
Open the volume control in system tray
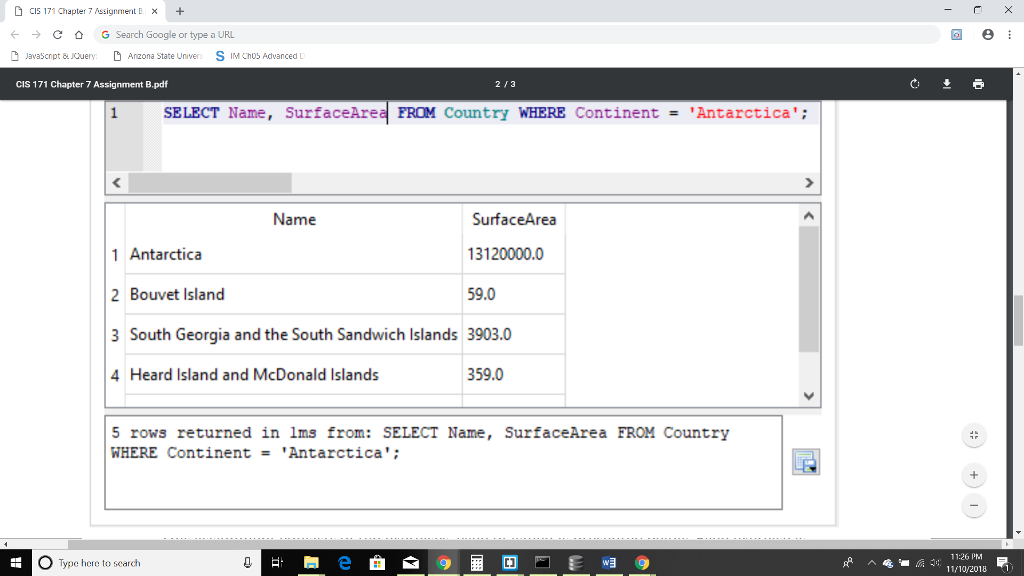click(x=935, y=562)
